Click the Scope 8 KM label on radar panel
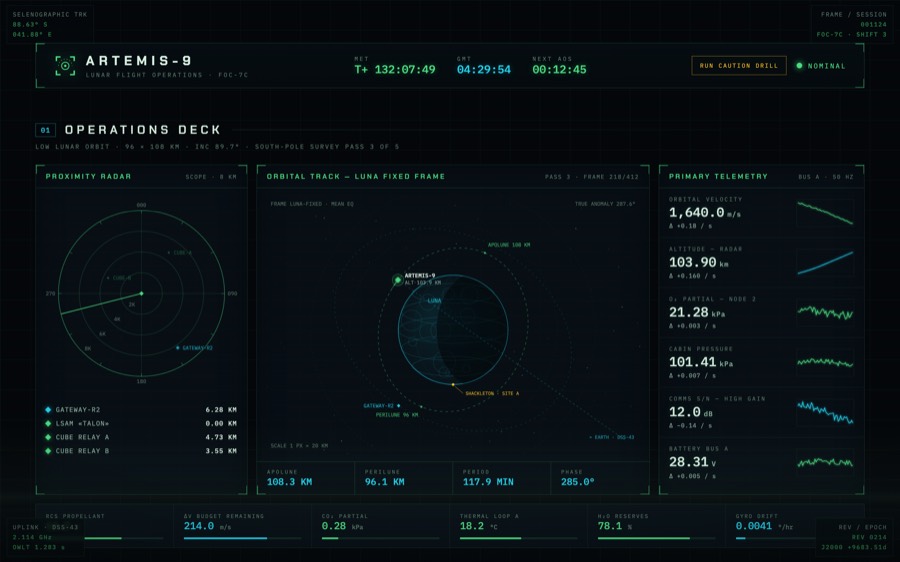Image resolution: width=900 pixels, height=562 pixels. [x=211, y=177]
